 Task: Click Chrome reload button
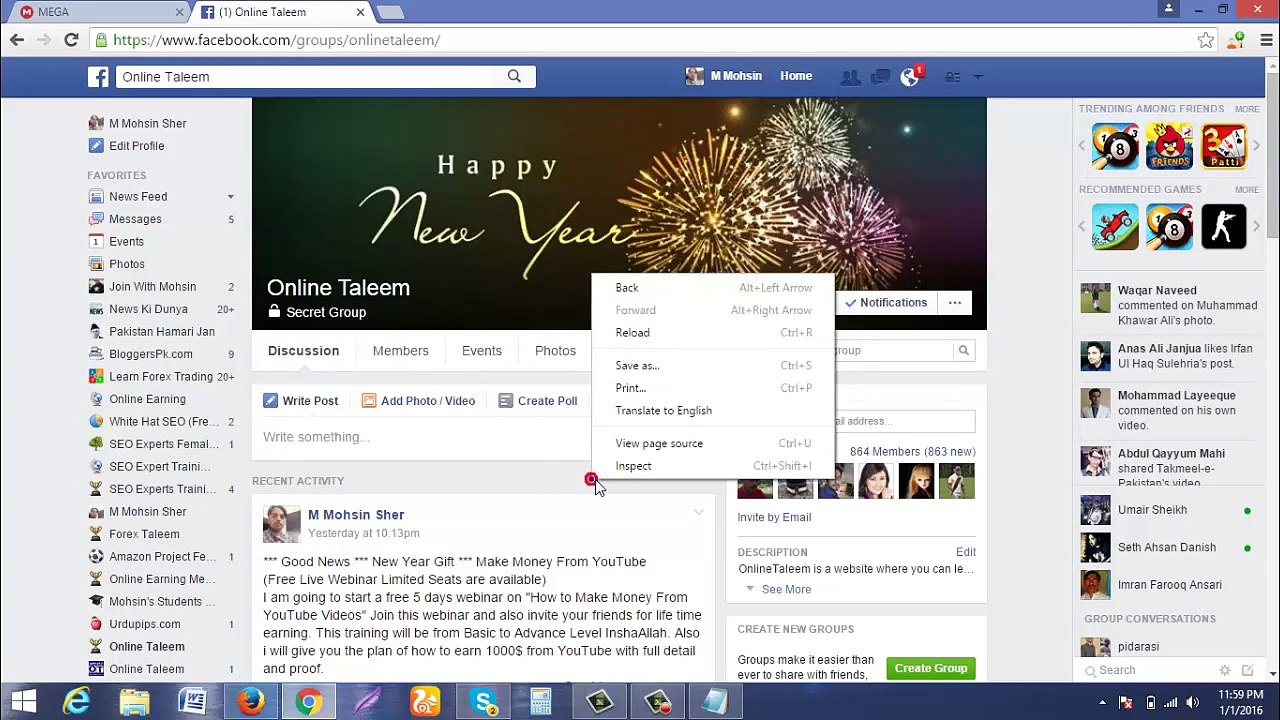coord(71,40)
